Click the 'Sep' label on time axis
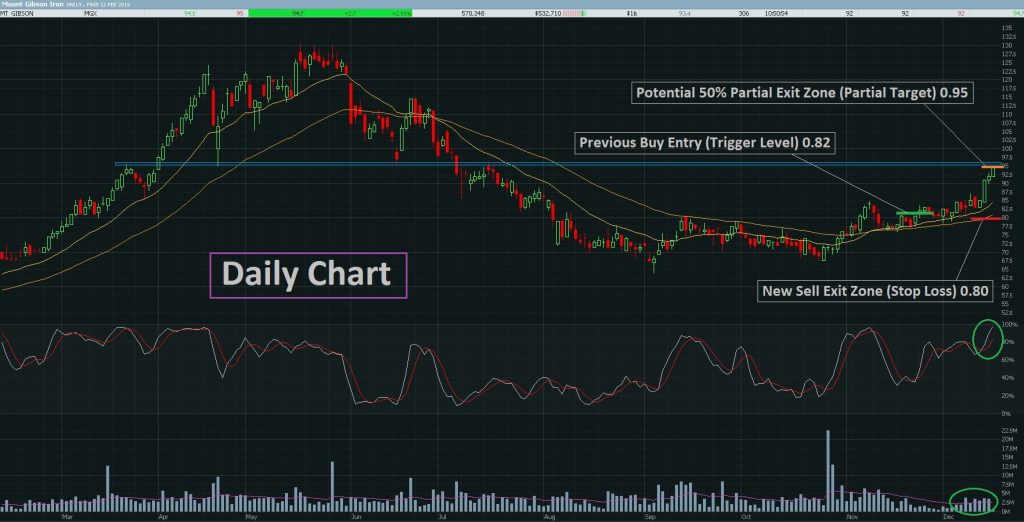 click(x=650, y=517)
